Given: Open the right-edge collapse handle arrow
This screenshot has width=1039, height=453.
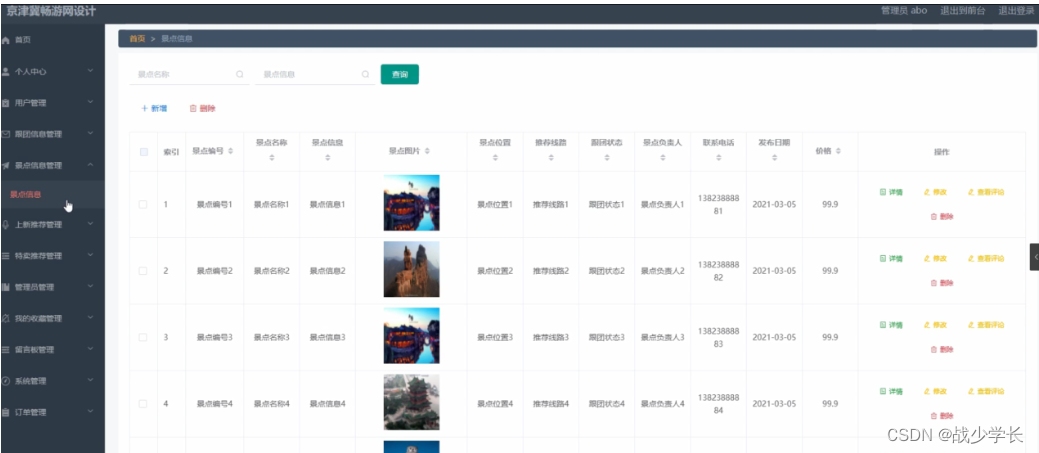Looking at the screenshot, I should click(x=1034, y=257).
